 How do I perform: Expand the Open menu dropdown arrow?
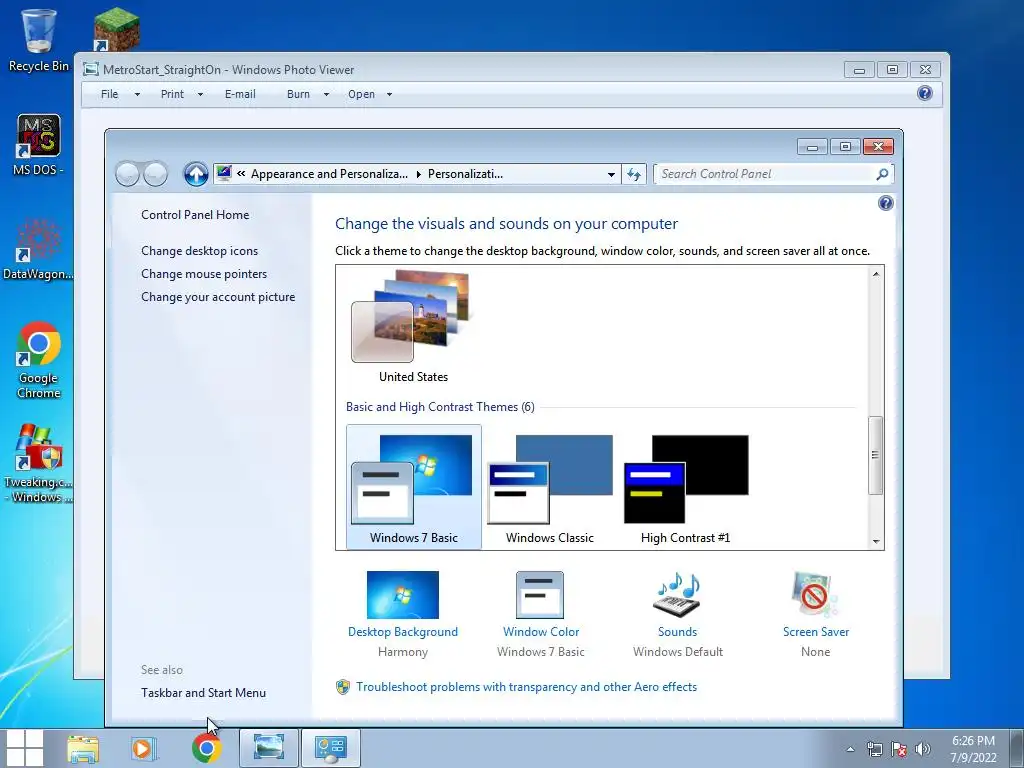coord(389,94)
